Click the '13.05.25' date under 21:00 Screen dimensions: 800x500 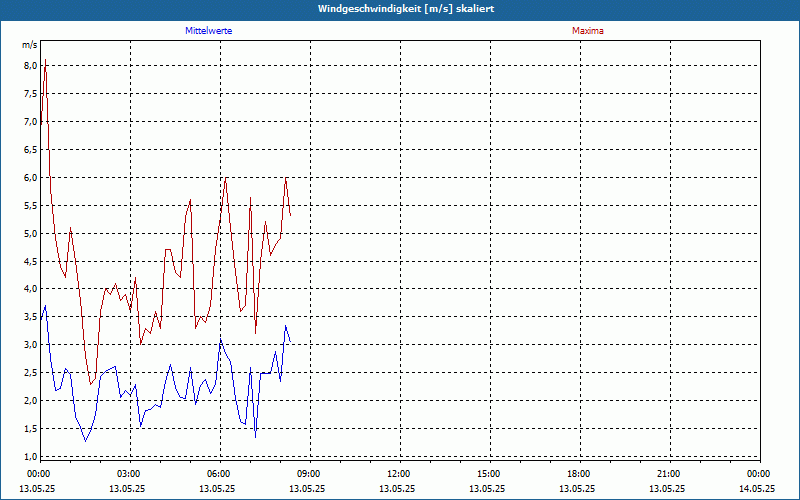click(x=667, y=489)
